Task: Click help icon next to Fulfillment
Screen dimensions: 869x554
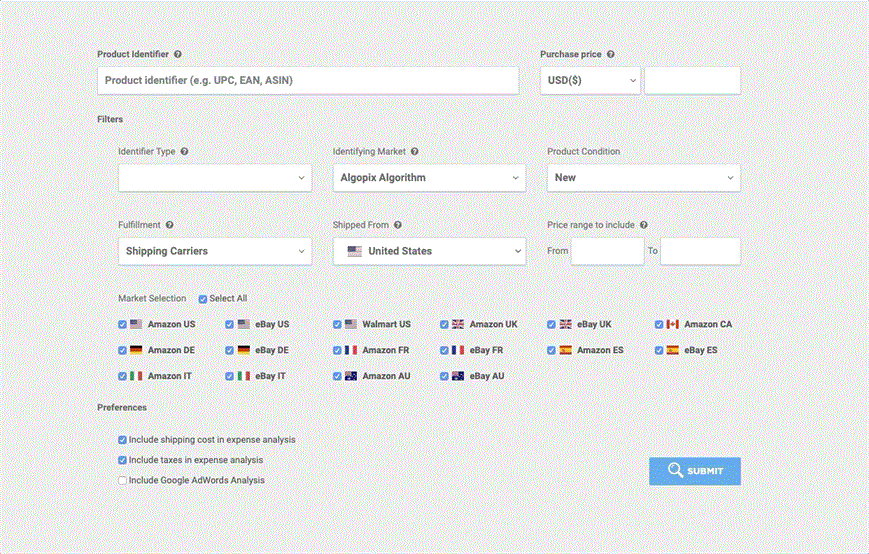Action: pos(170,225)
